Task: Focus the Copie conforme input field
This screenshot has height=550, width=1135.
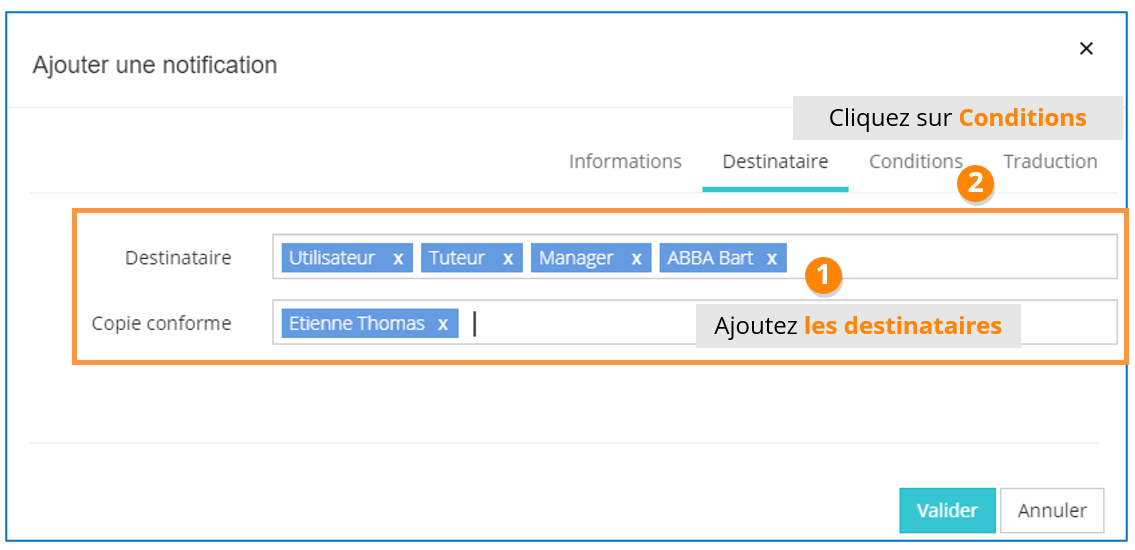Action: coord(580,324)
